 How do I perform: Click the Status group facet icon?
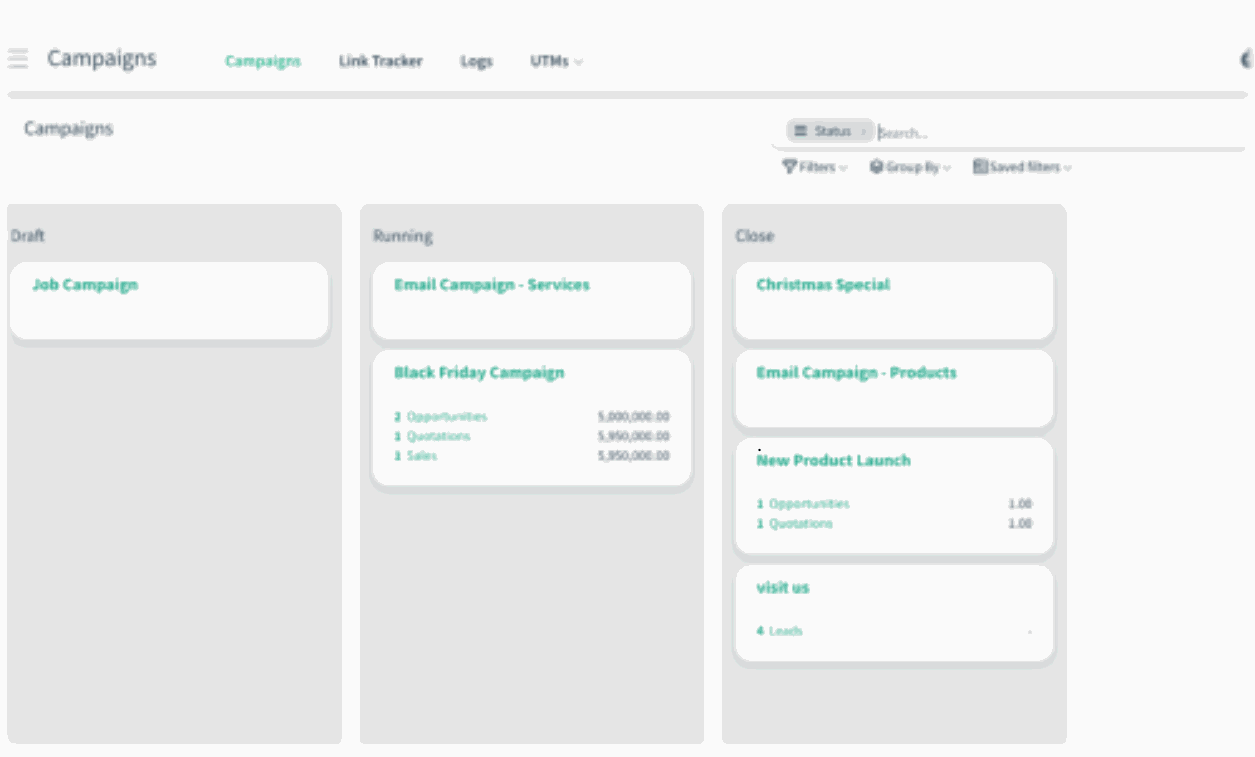coord(800,132)
